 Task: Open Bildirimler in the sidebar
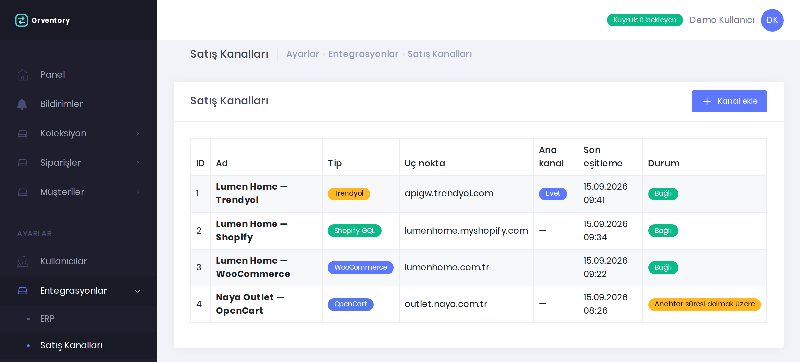[62, 104]
